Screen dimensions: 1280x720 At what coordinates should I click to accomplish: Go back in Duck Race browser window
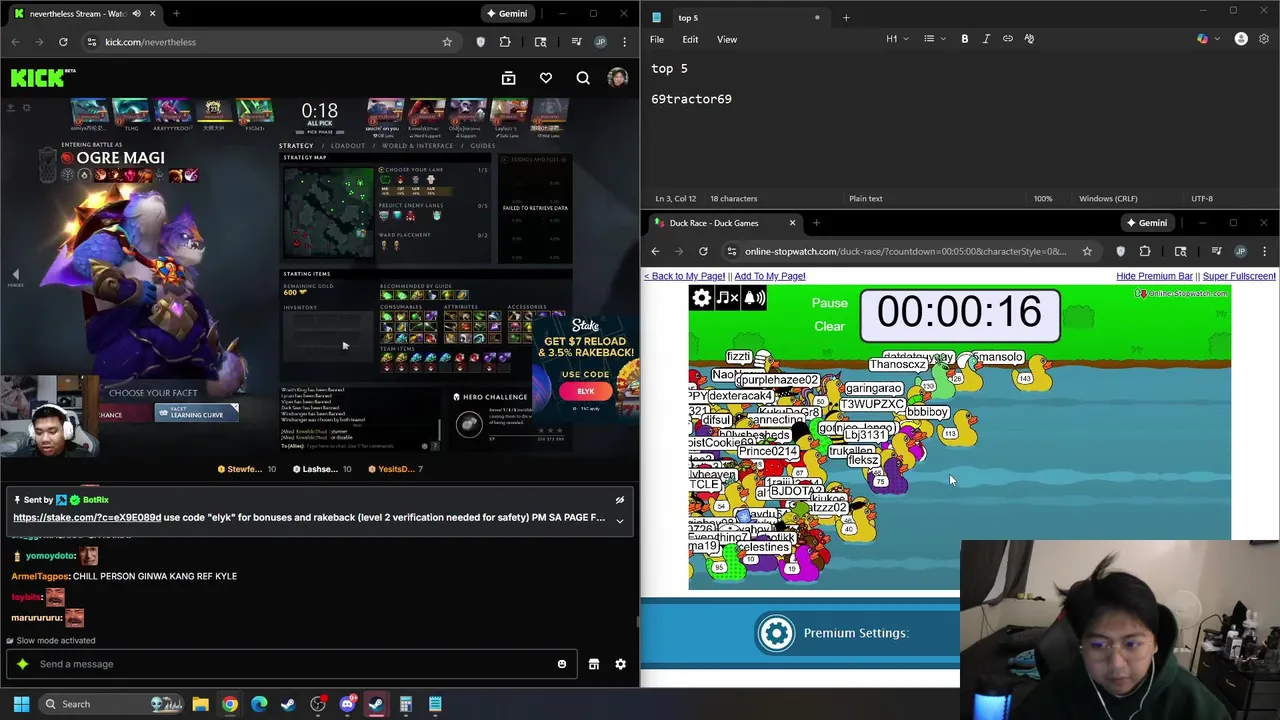point(655,251)
